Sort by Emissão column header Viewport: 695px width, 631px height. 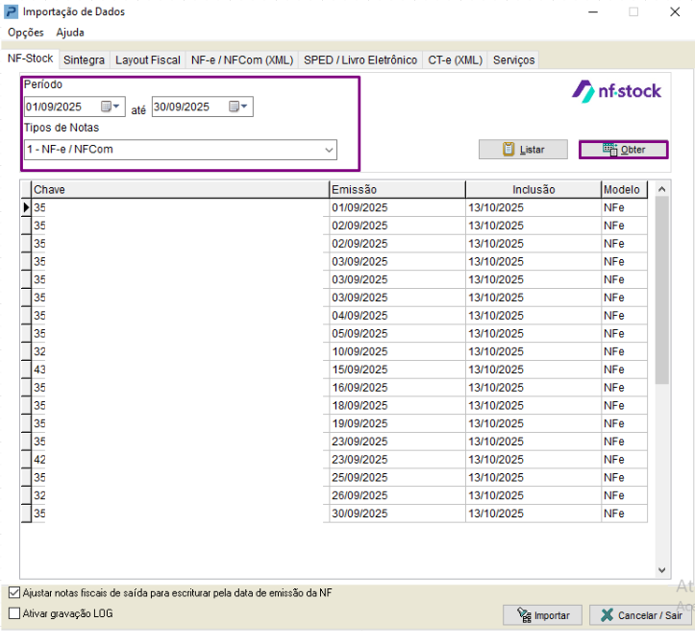397,189
